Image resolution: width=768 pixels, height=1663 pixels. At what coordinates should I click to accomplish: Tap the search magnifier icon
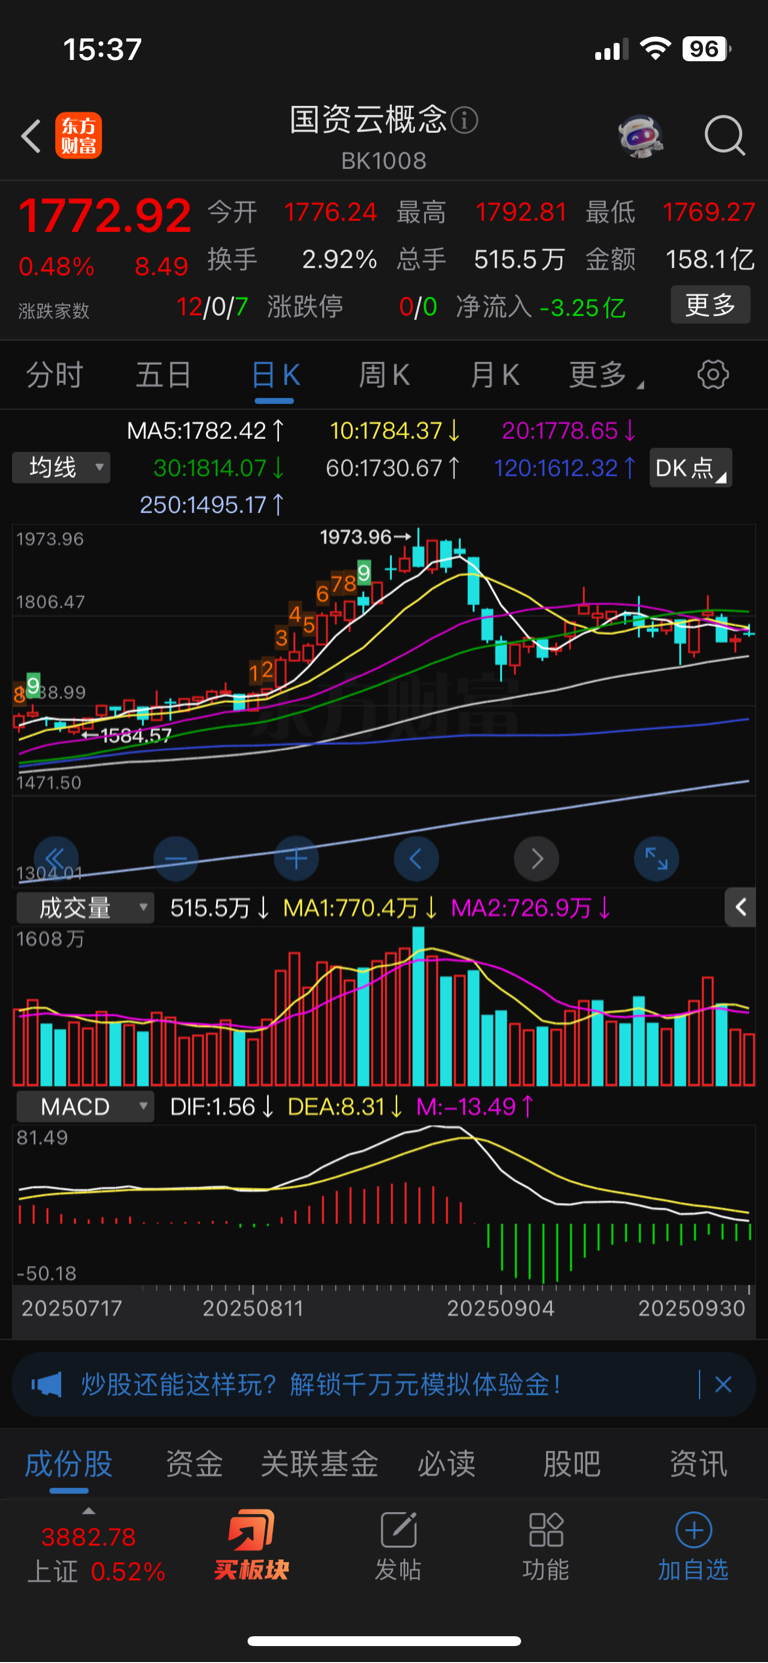[725, 135]
